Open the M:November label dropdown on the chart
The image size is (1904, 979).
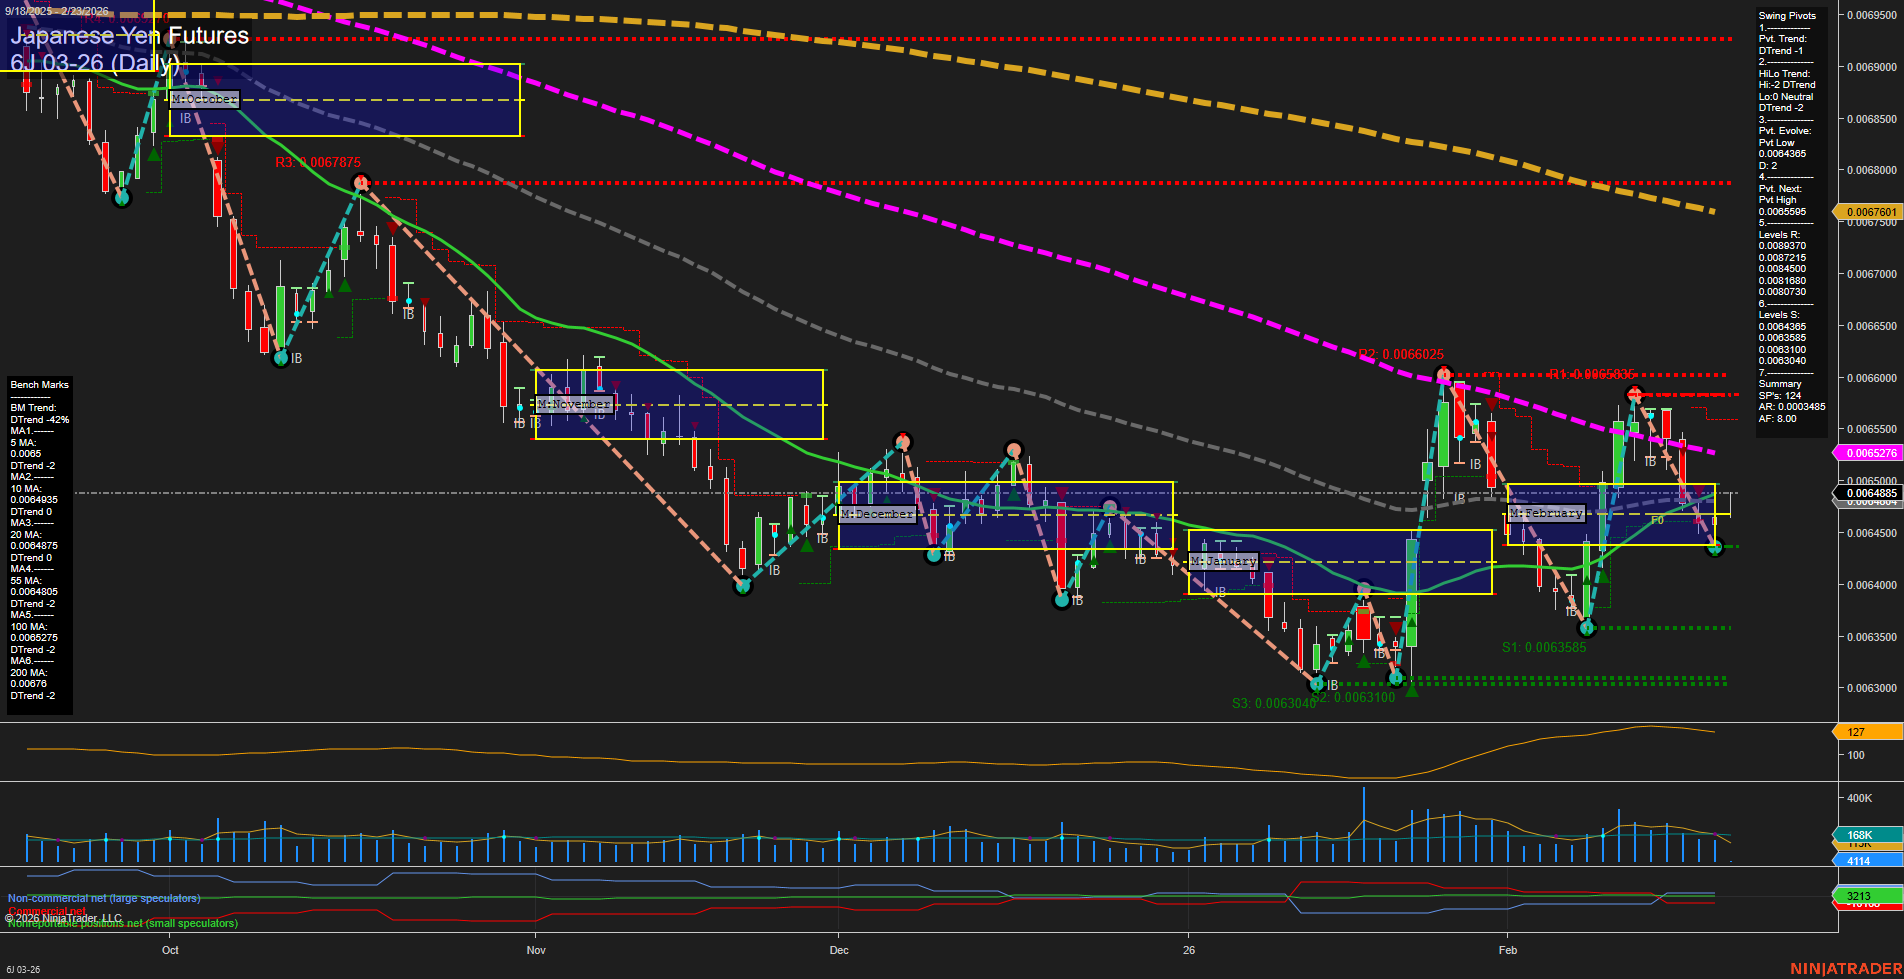tap(575, 403)
